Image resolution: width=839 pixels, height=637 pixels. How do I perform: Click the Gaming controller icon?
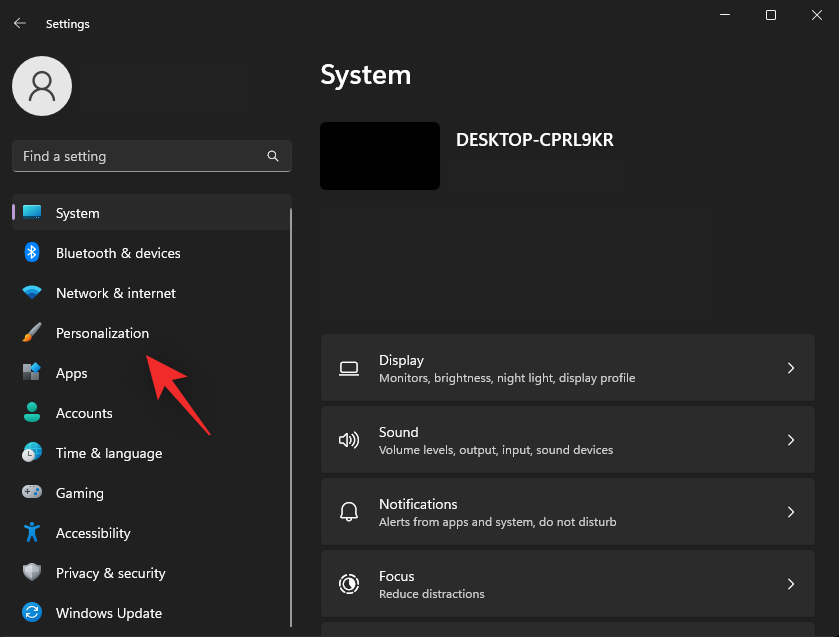pos(31,492)
